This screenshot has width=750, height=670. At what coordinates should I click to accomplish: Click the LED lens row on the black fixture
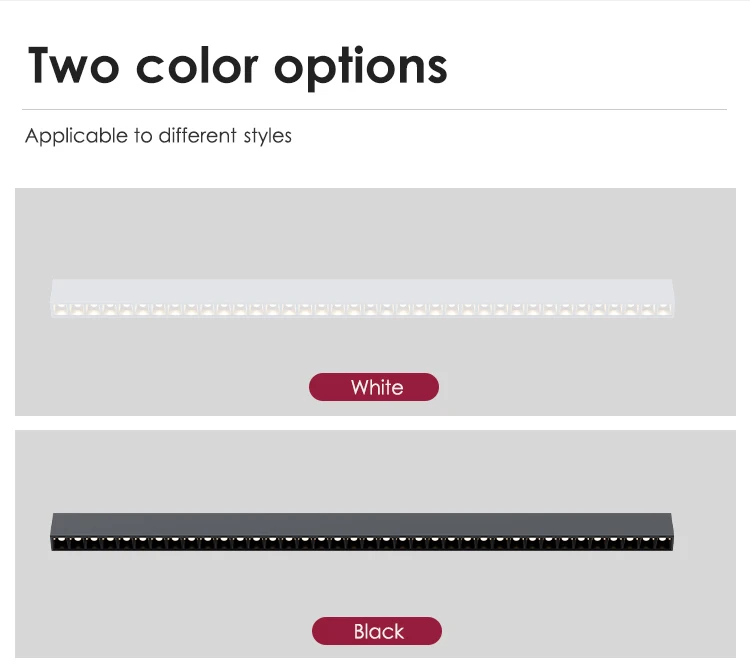363,542
